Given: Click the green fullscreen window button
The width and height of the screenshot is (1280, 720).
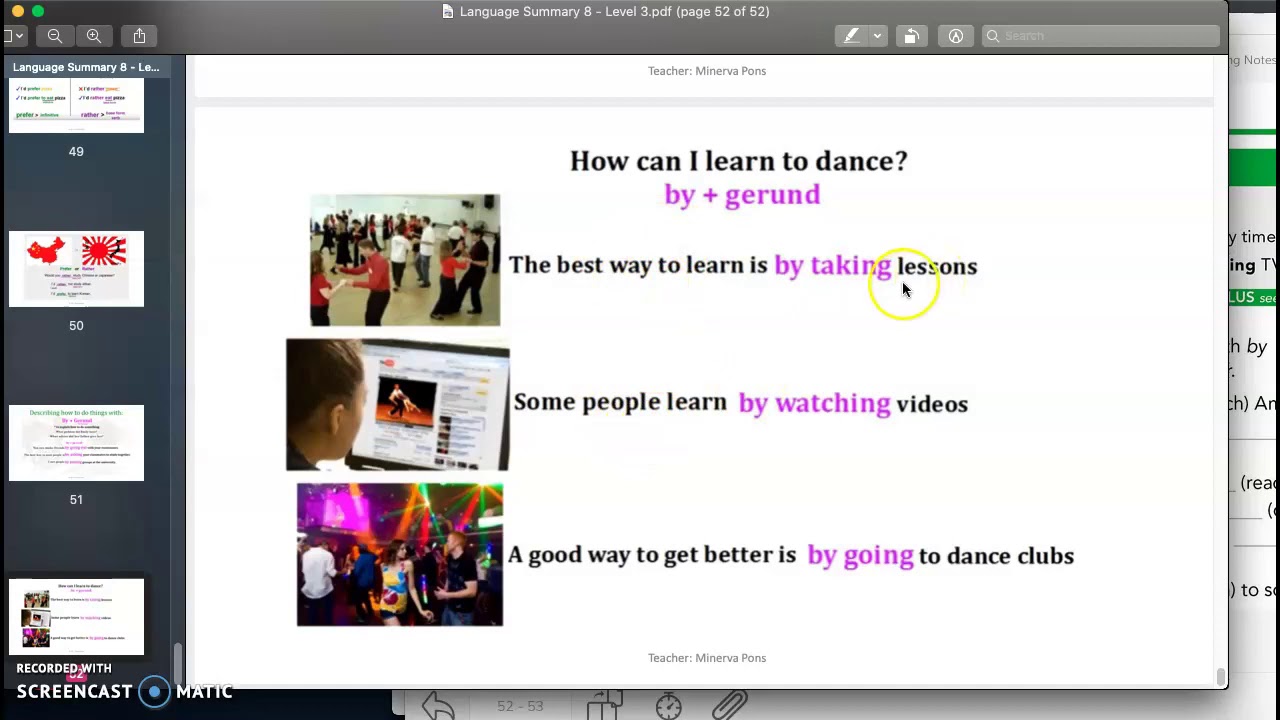Looking at the screenshot, I should [x=38, y=11].
